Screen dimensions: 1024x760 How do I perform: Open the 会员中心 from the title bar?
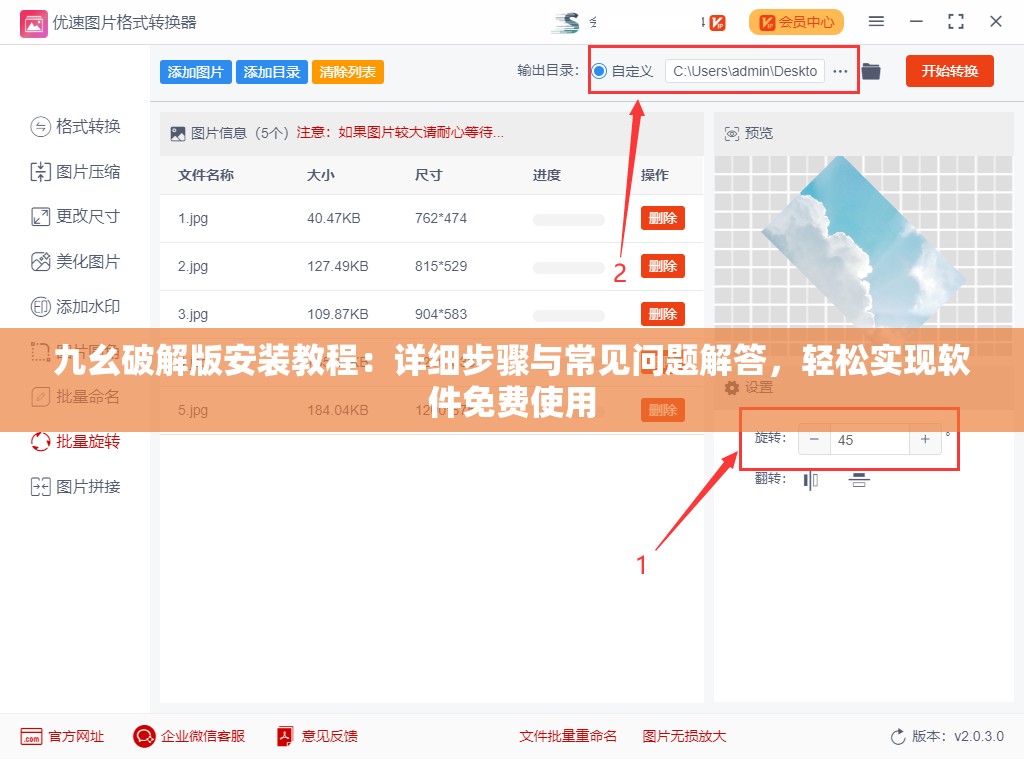tap(796, 21)
